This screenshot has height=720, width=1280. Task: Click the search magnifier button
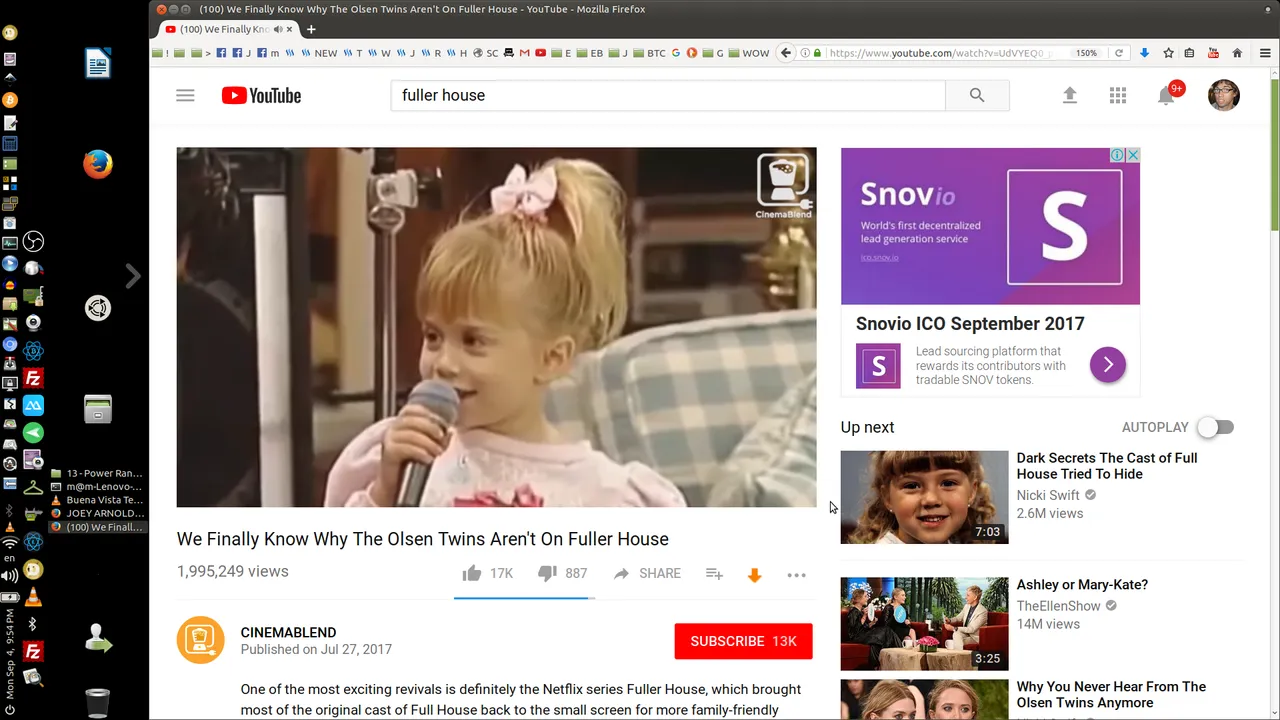[x=977, y=95]
